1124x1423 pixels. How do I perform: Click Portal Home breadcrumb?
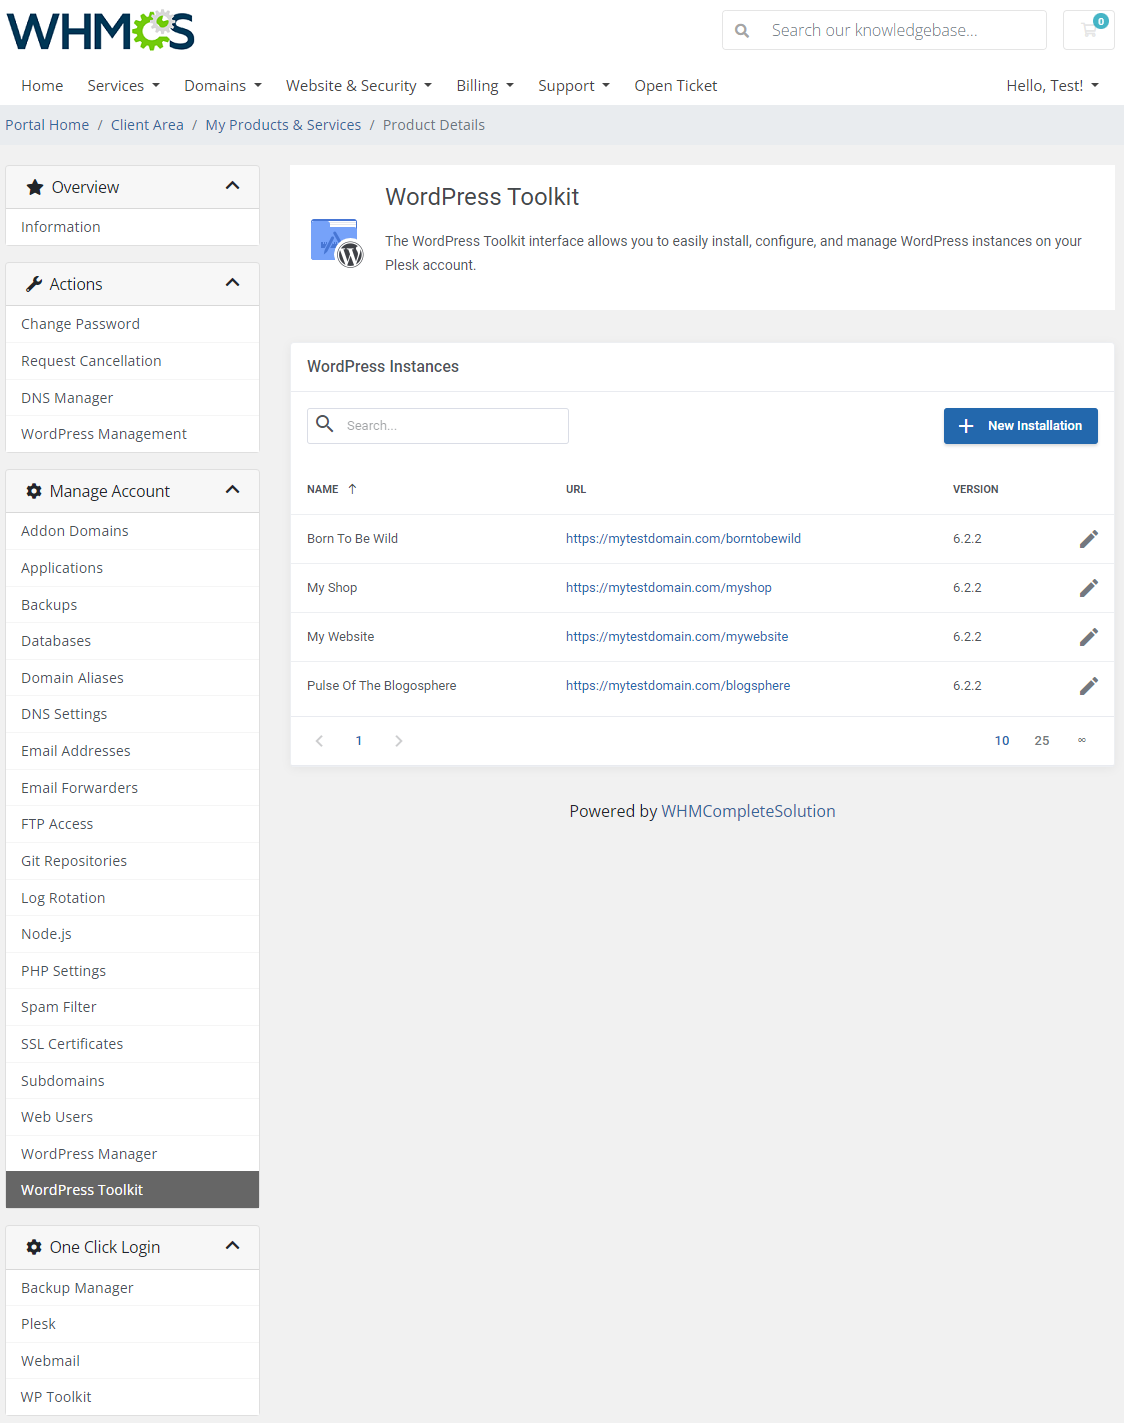(47, 125)
